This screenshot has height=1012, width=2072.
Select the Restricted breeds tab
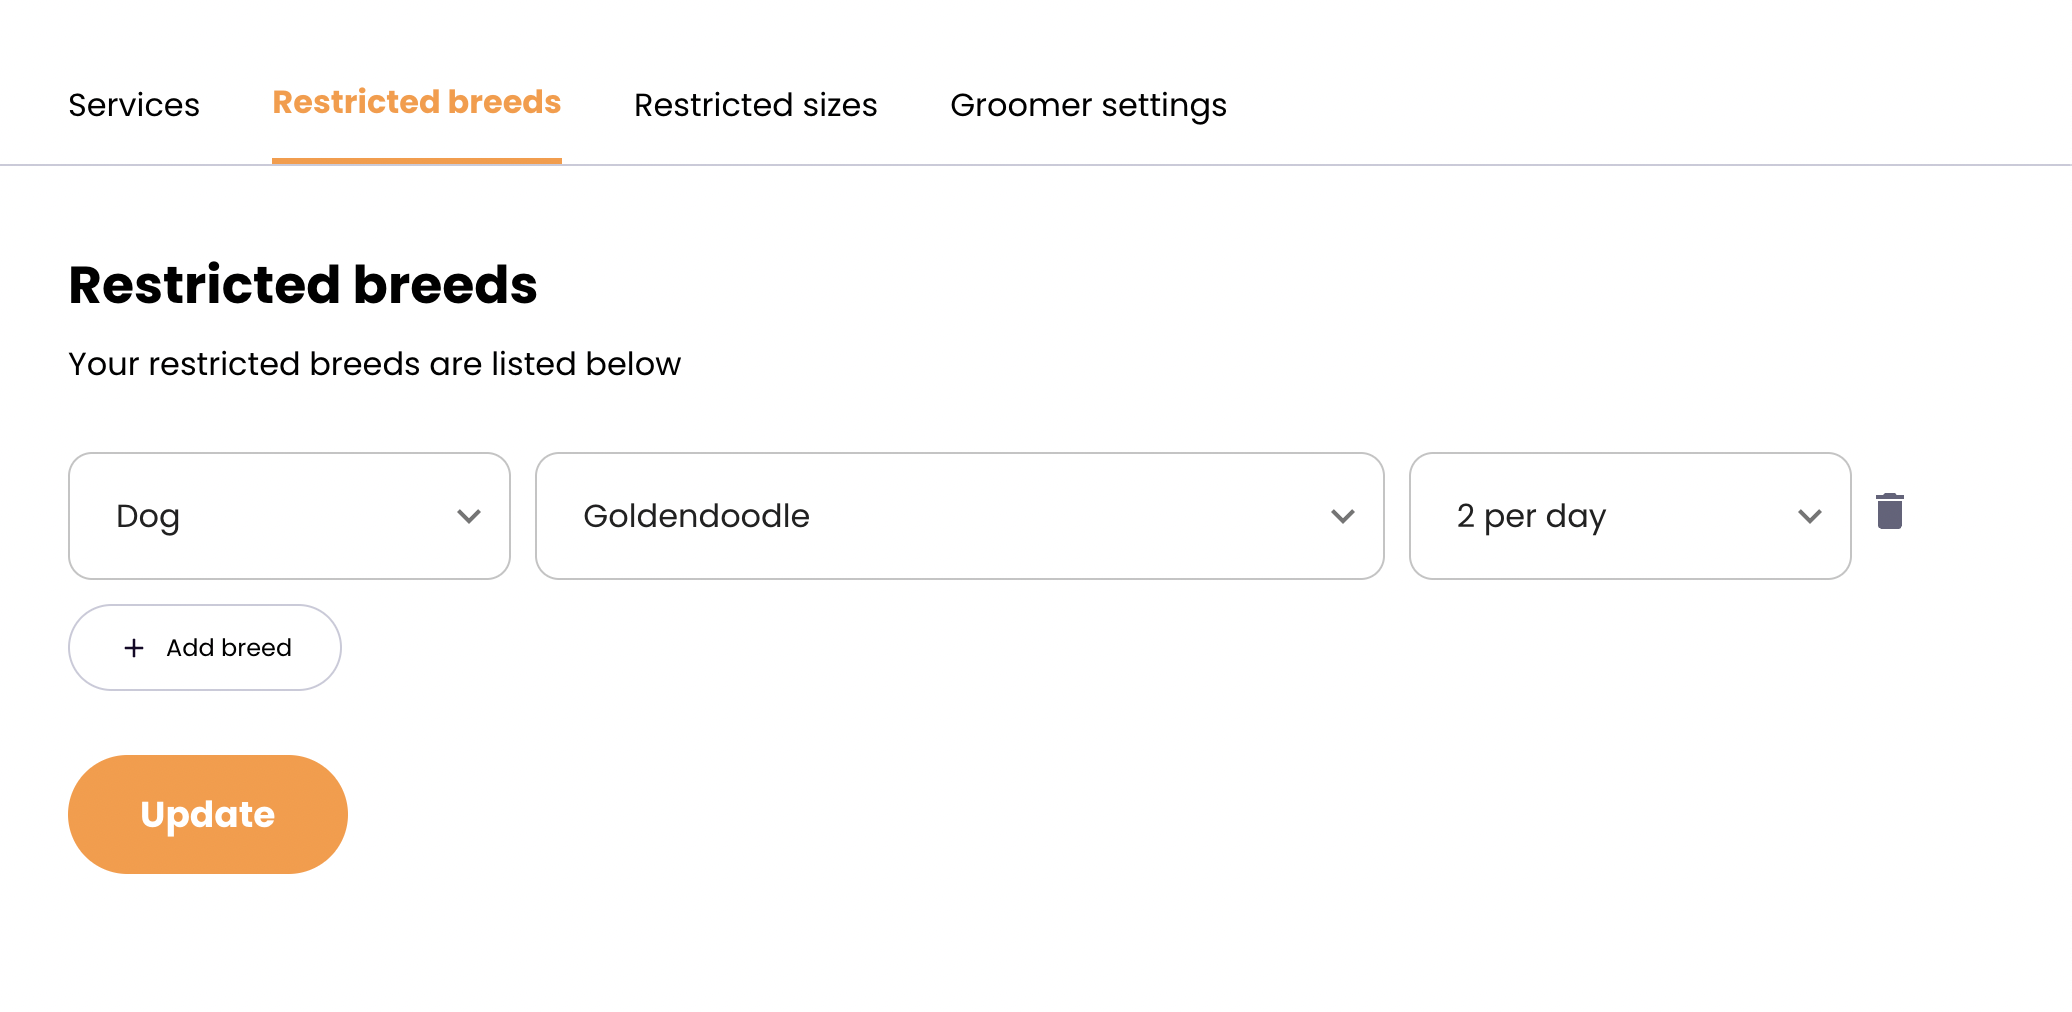click(x=416, y=102)
